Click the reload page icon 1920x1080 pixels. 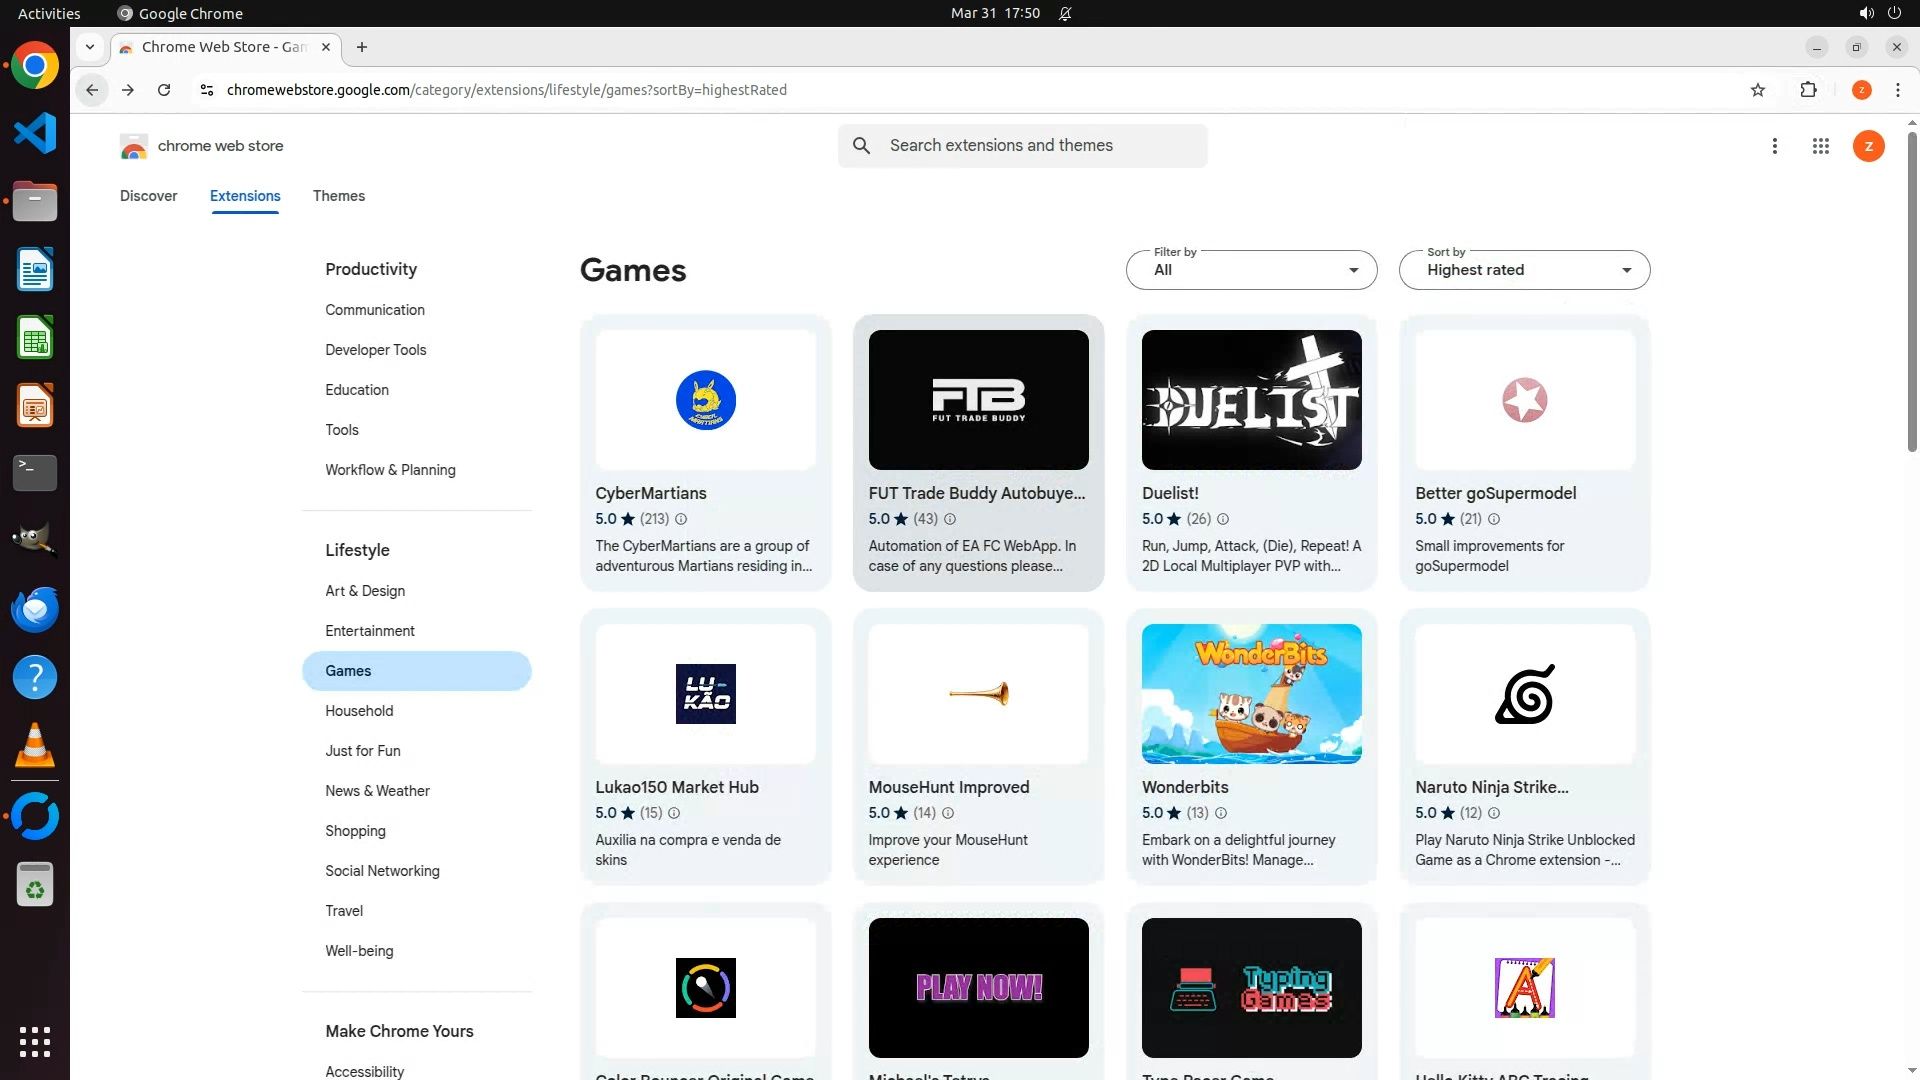click(x=164, y=90)
